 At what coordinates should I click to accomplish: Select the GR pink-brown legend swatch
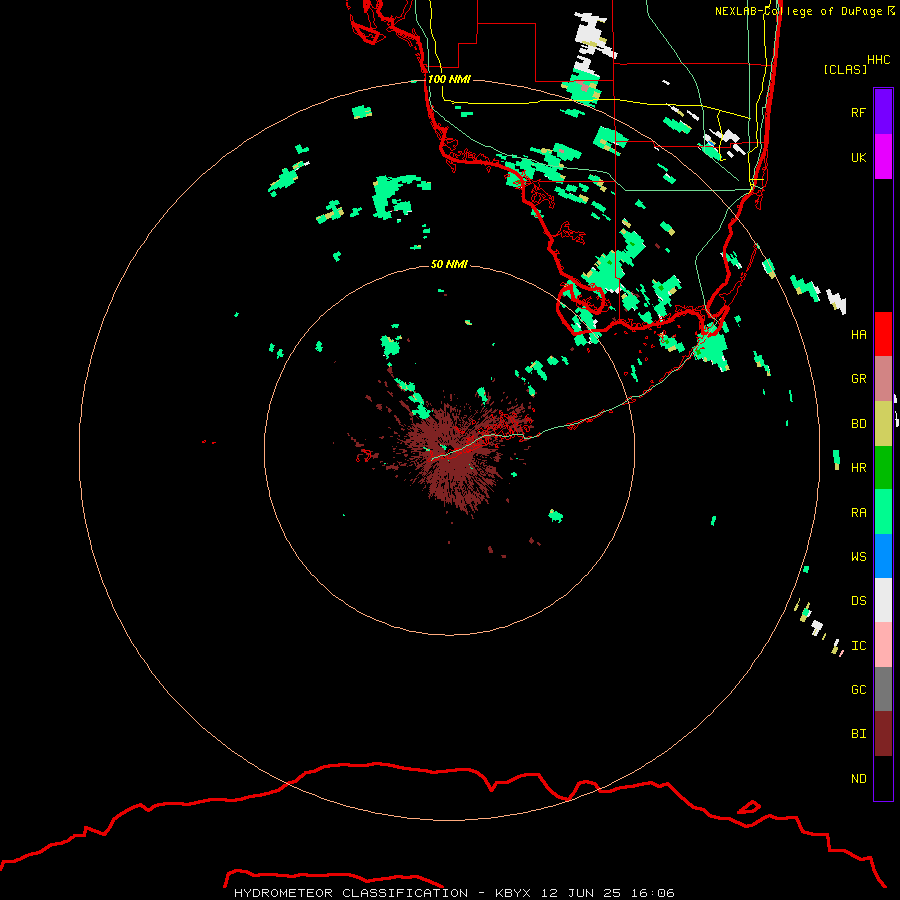click(883, 379)
